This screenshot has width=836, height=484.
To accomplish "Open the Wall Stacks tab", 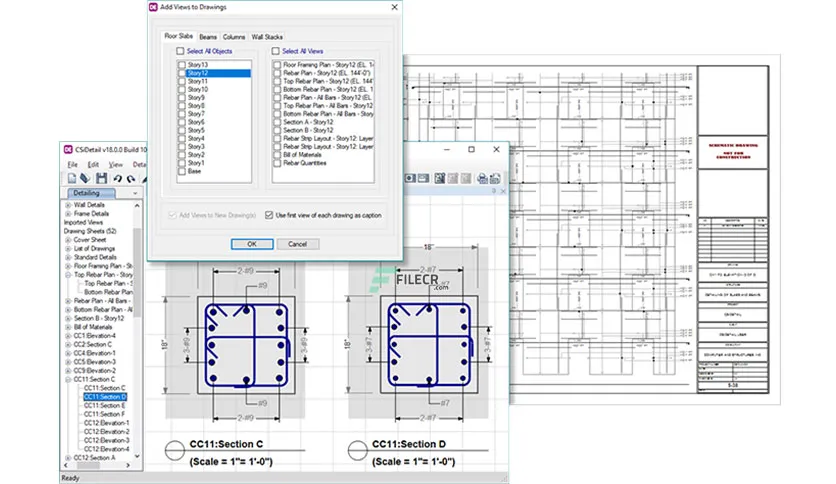I will [x=267, y=37].
